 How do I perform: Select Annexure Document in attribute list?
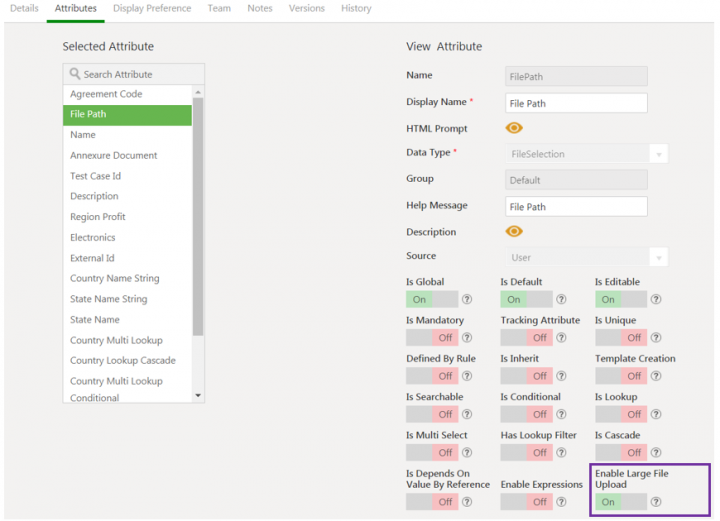(x=113, y=155)
